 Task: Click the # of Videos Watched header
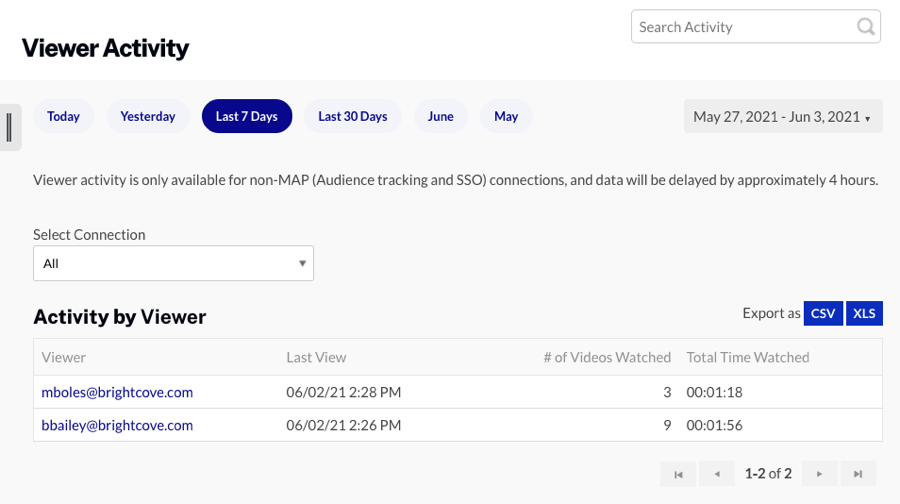tap(607, 358)
